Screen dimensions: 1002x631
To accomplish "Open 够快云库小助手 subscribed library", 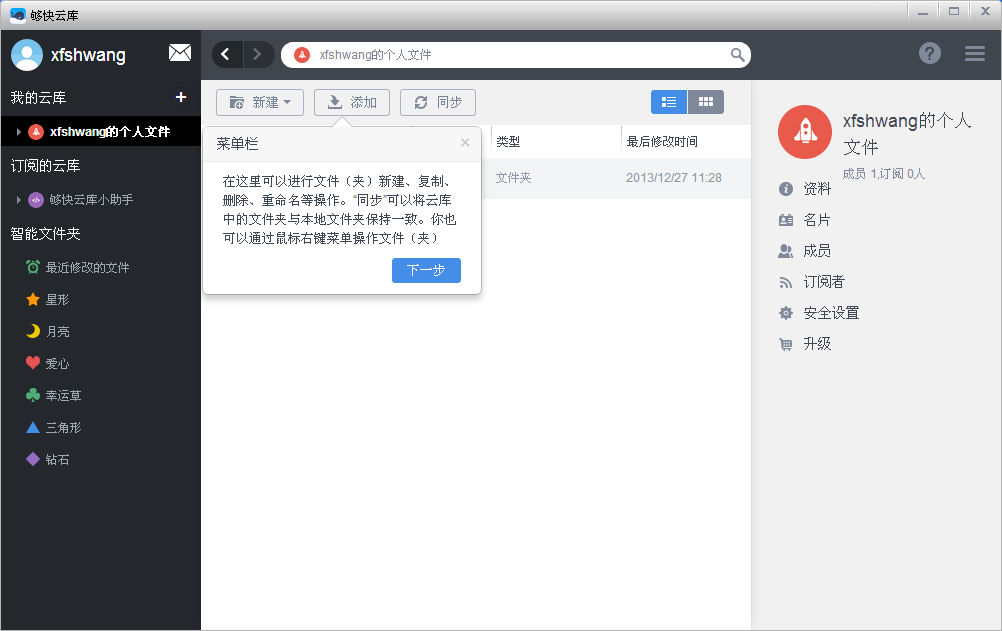I will (x=91, y=199).
